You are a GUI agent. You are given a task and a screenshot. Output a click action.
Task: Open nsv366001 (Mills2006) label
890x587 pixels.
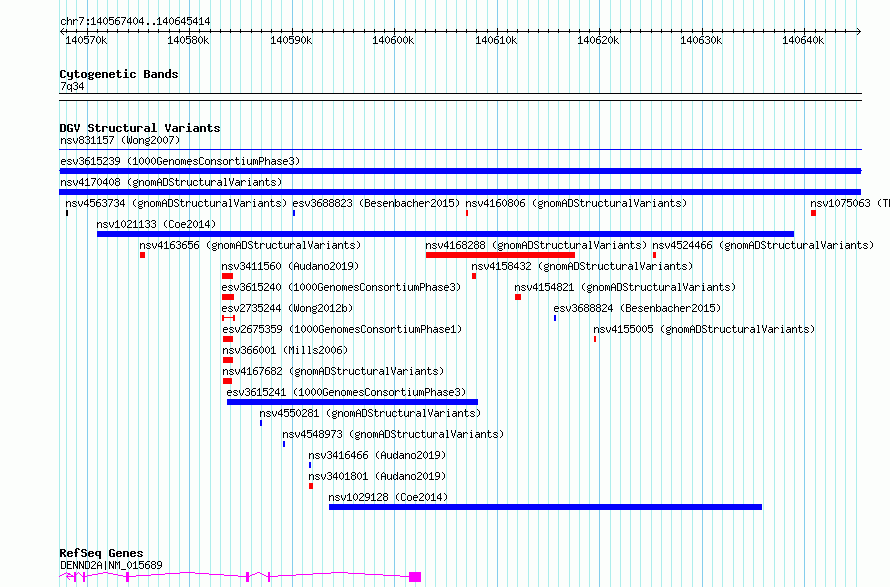(x=285, y=350)
